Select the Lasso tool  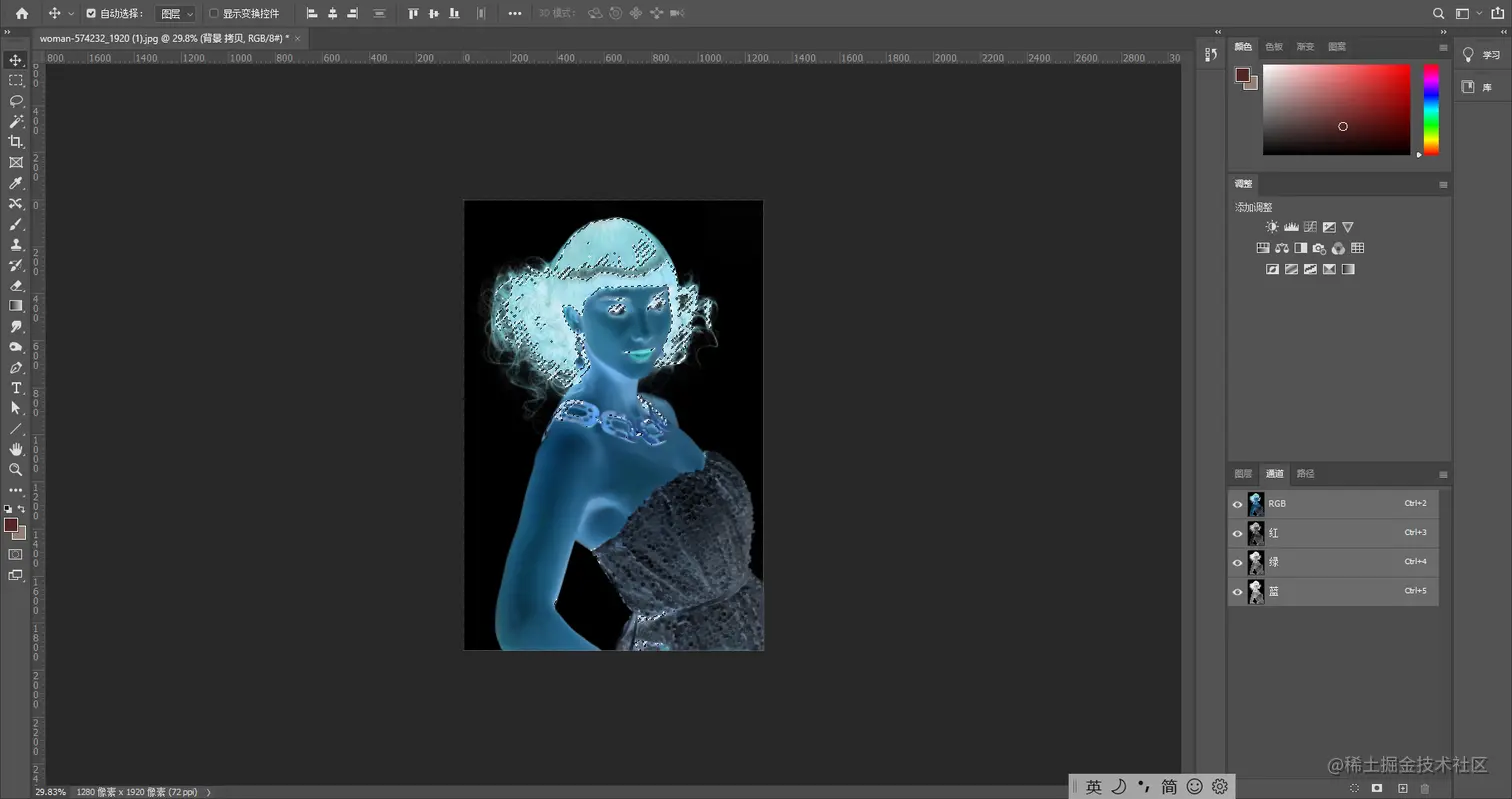coord(16,101)
